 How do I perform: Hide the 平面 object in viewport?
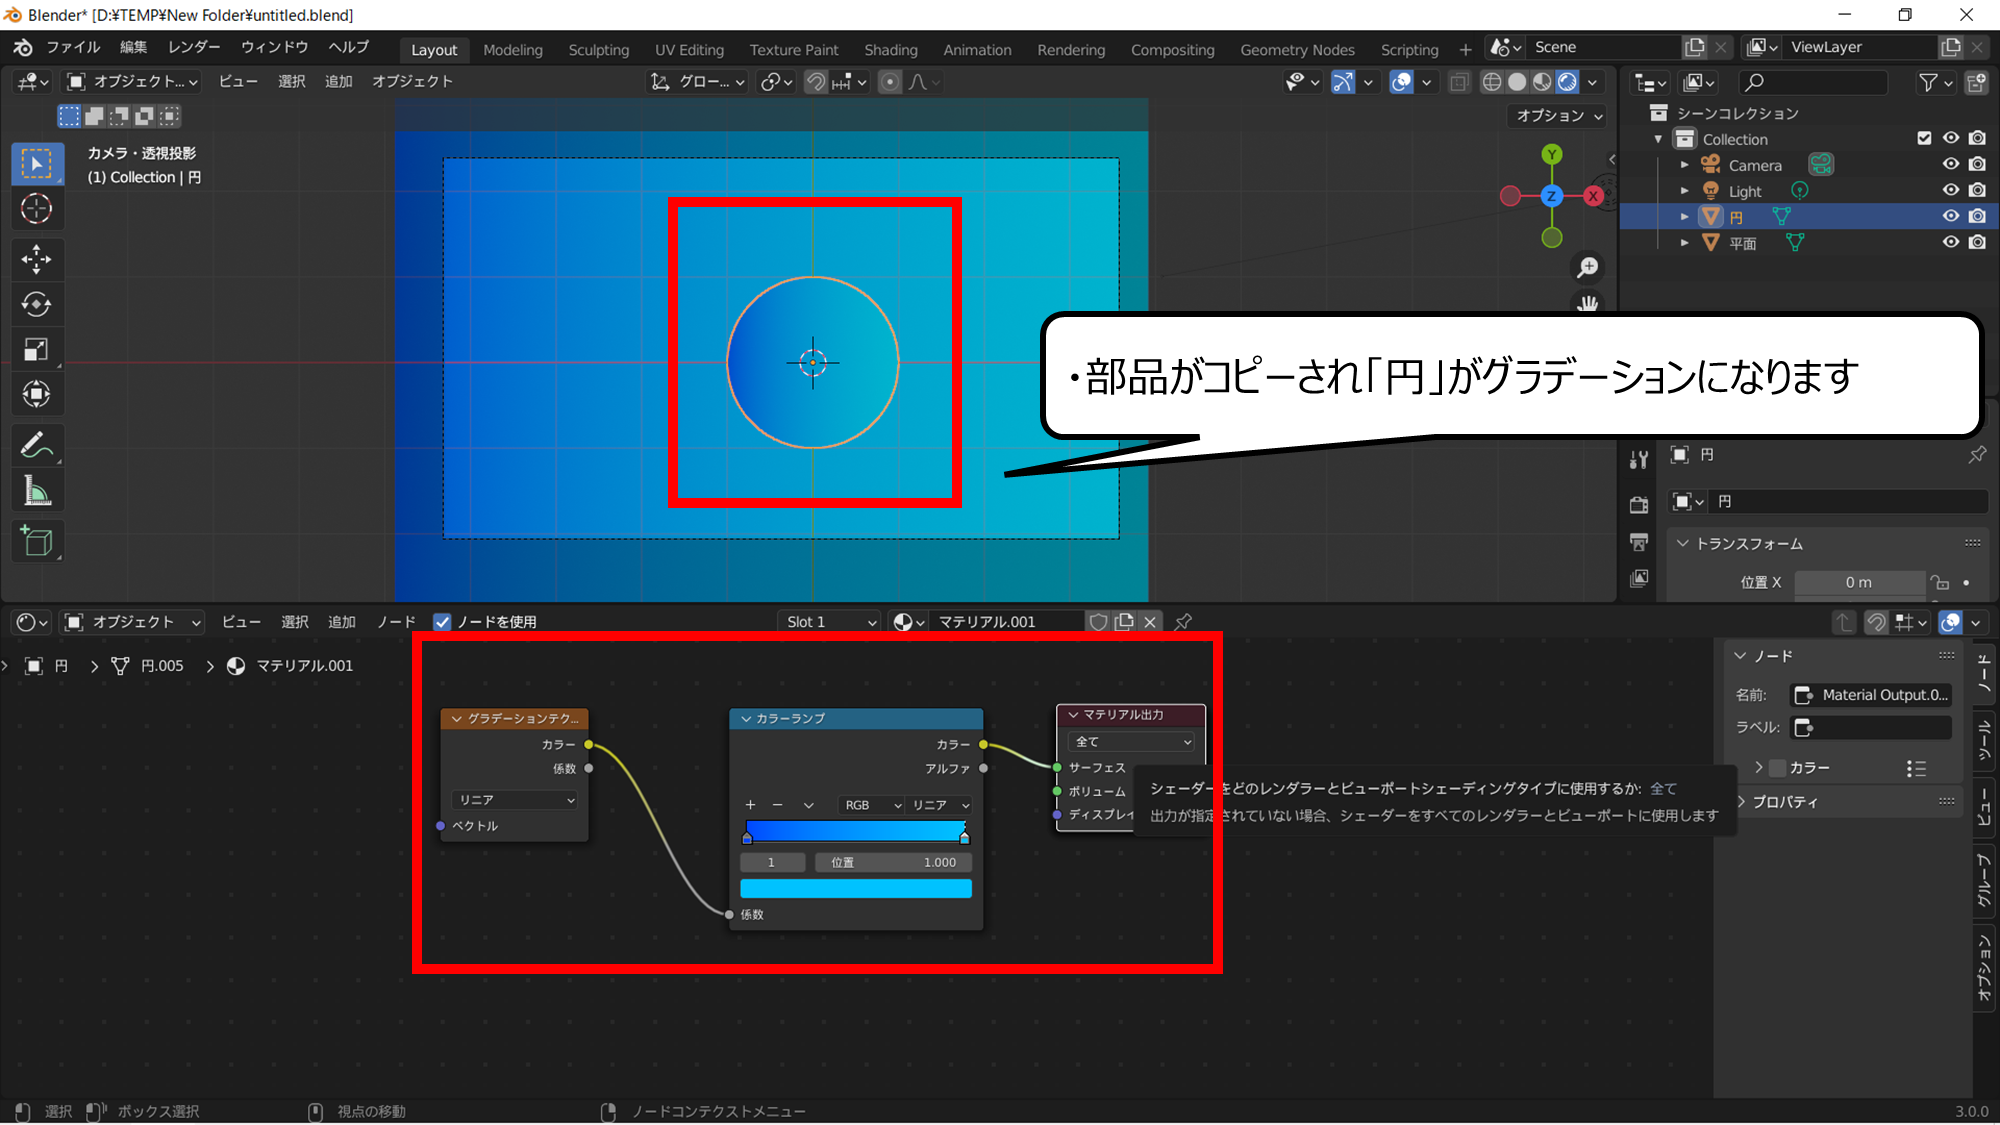pos(1951,242)
